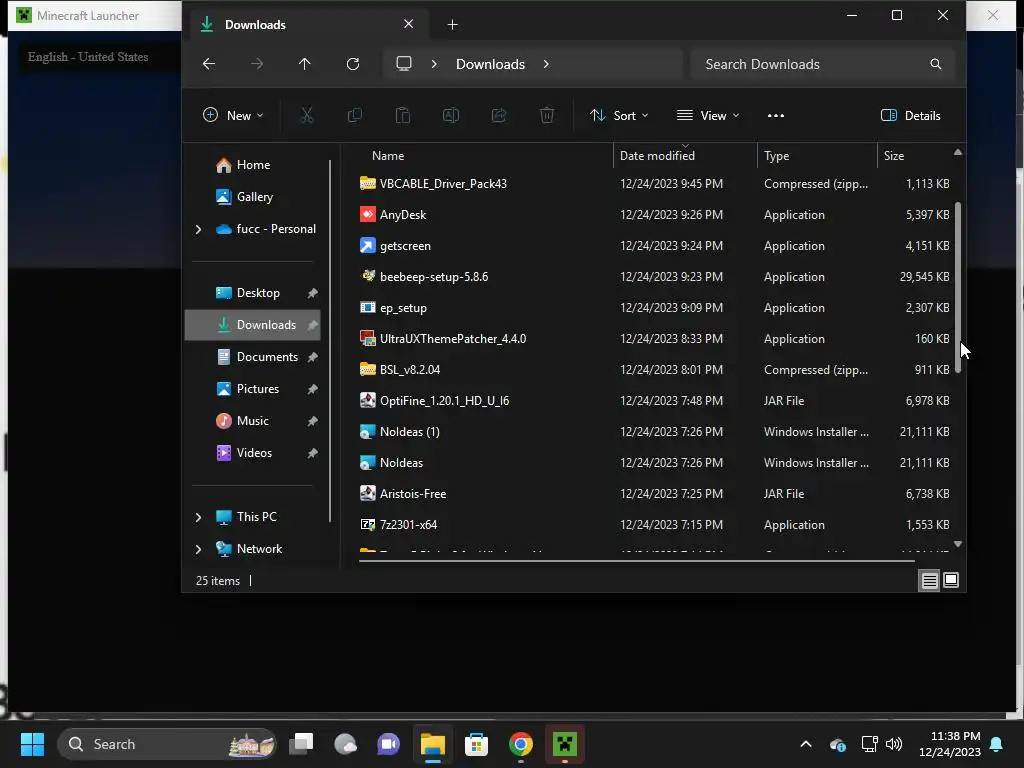Viewport: 1024px width, 768px height.
Task: Click the Rename toolbar icon
Action: click(451, 116)
